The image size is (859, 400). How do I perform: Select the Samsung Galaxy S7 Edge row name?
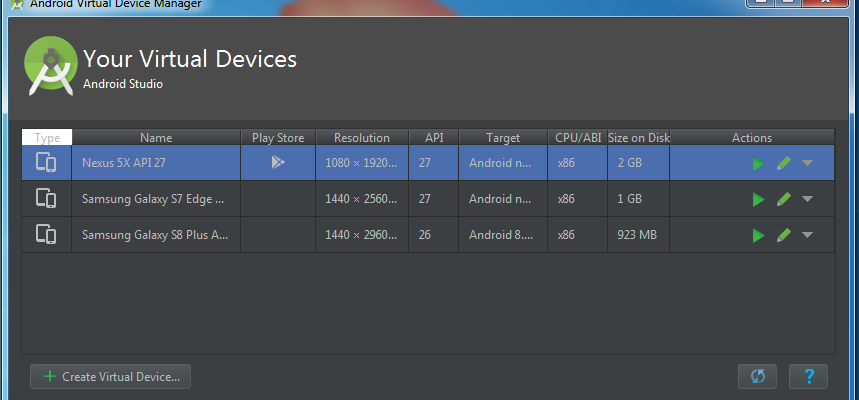(x=153, y=199)
